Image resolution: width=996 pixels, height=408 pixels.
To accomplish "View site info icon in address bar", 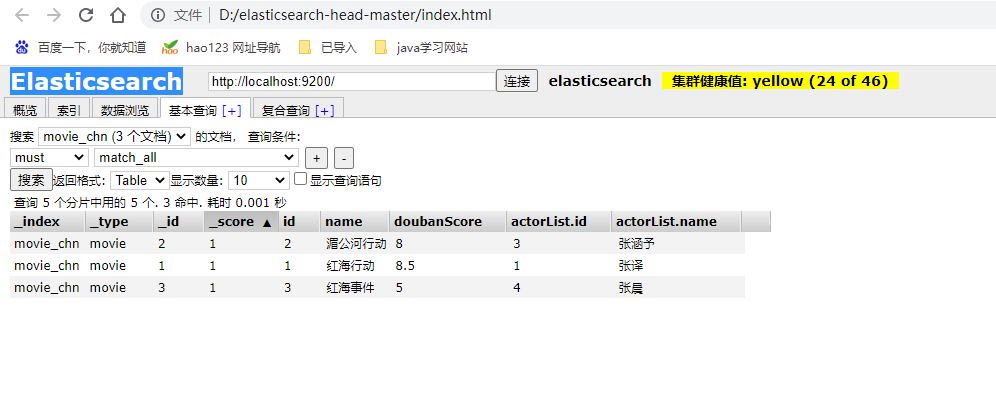I will tap(158, 15).
